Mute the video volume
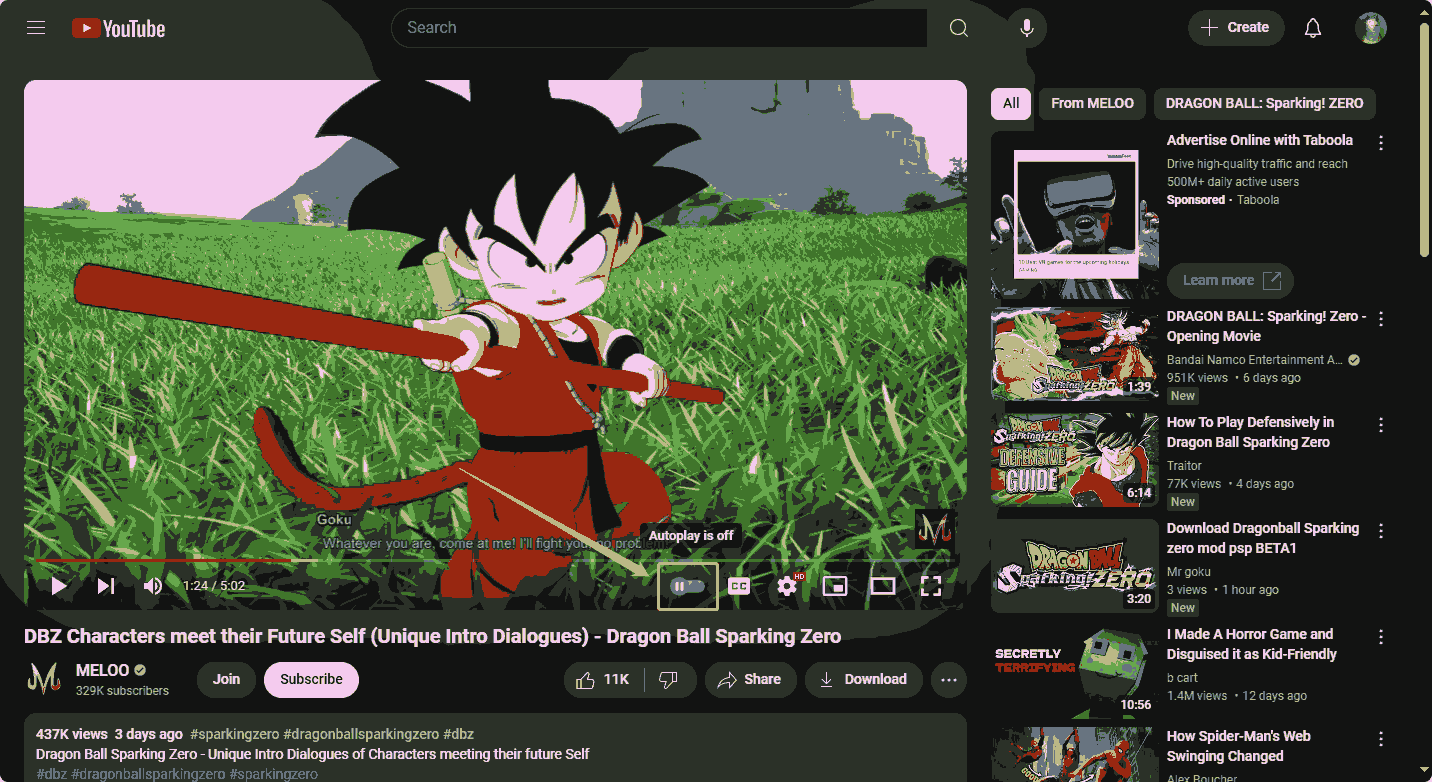The height and width of the screenshot is (782, 1432). (153, 586)
